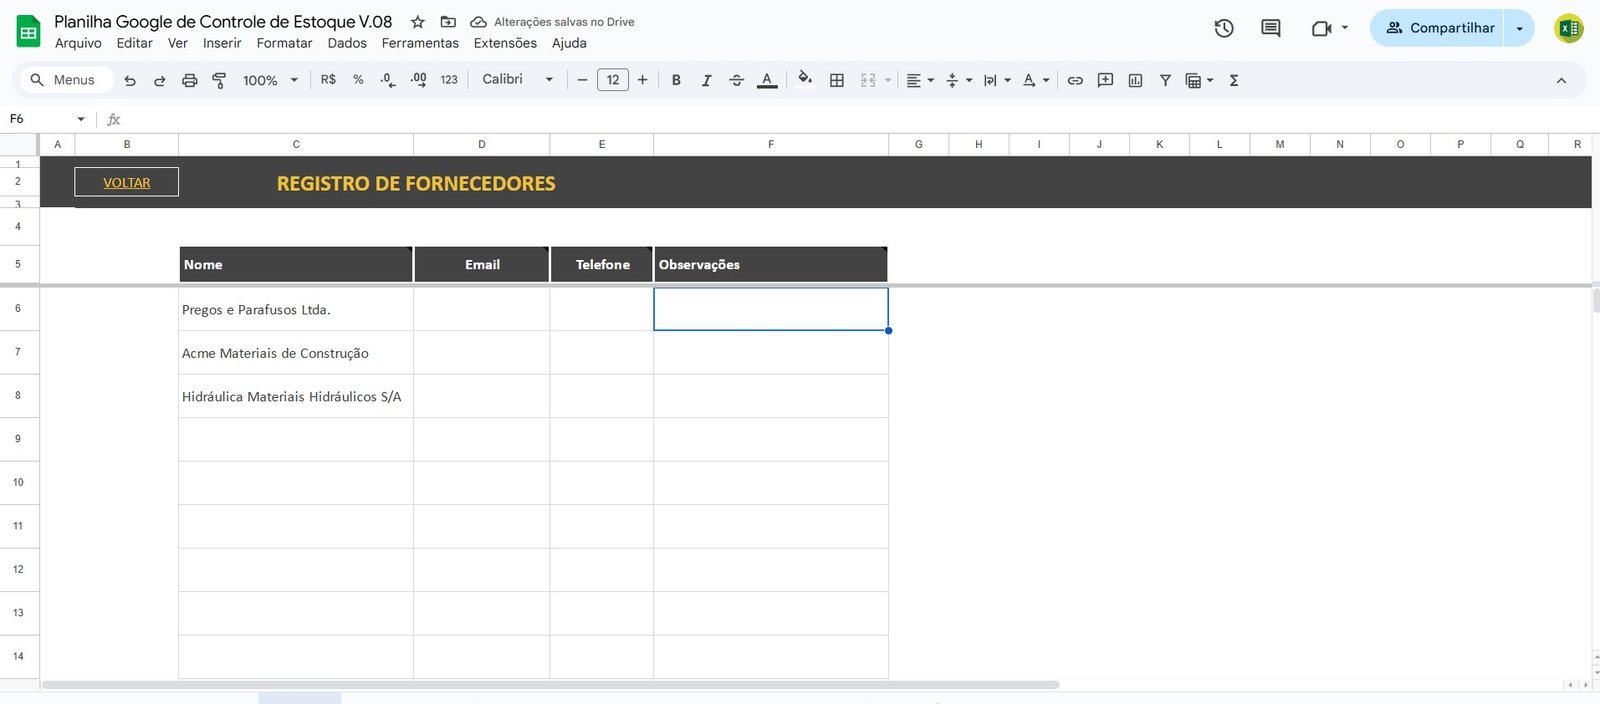Toggle strikethrough formatting
This screenshot has width=1600, height=704.
(x=736, y=80)
